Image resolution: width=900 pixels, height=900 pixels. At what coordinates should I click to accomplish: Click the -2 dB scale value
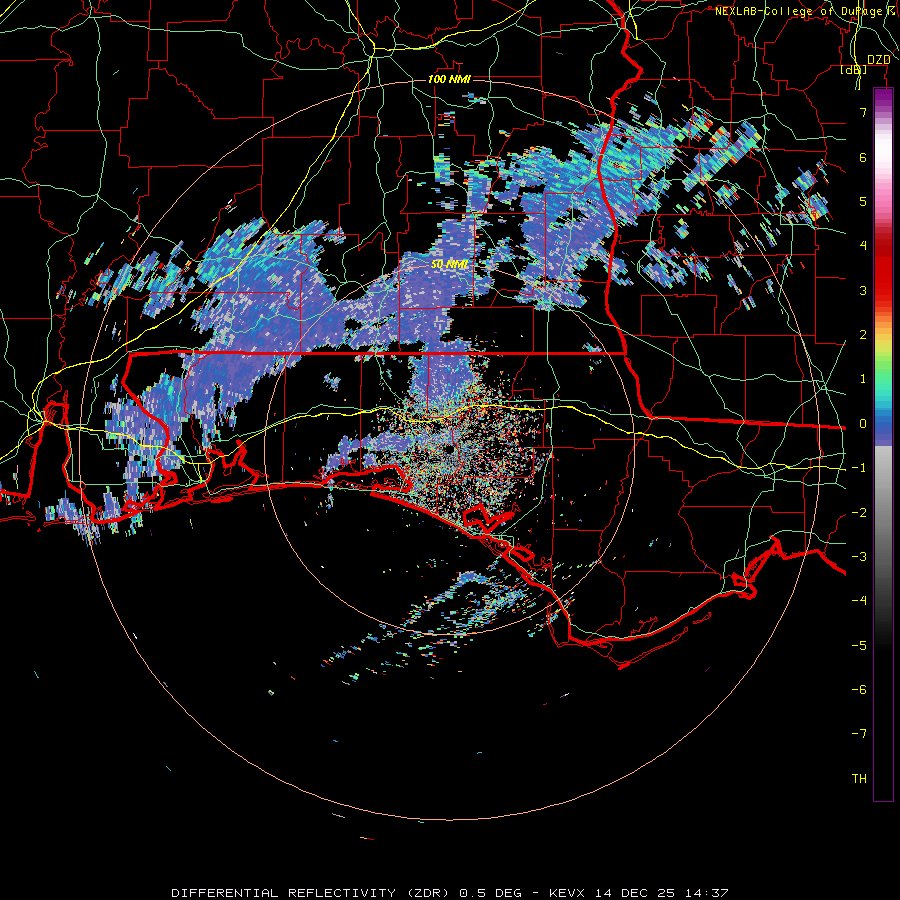coord(859,513)
